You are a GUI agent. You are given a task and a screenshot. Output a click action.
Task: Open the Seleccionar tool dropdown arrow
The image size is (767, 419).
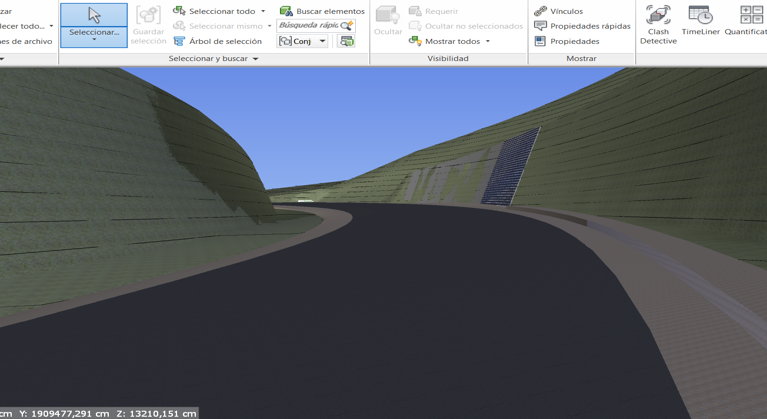(94, 40)
